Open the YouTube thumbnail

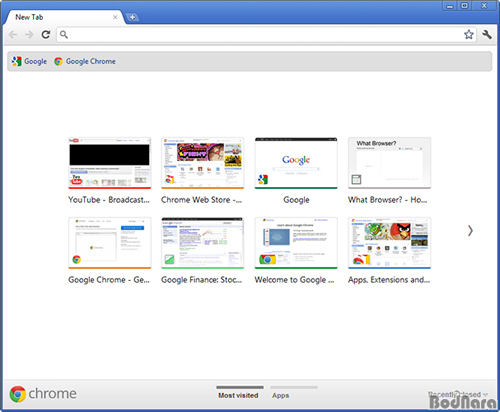coord(110,163)
